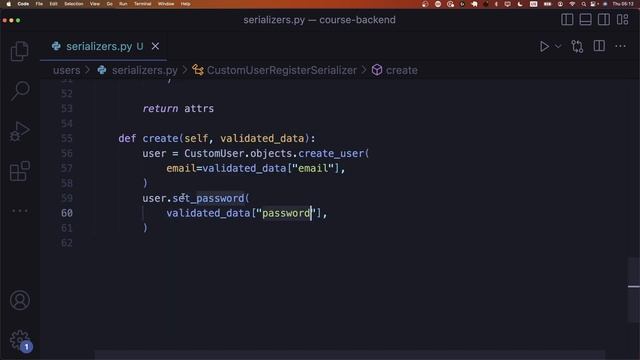
Task: Toggle the secondary side bar layout
Action: 604,20
